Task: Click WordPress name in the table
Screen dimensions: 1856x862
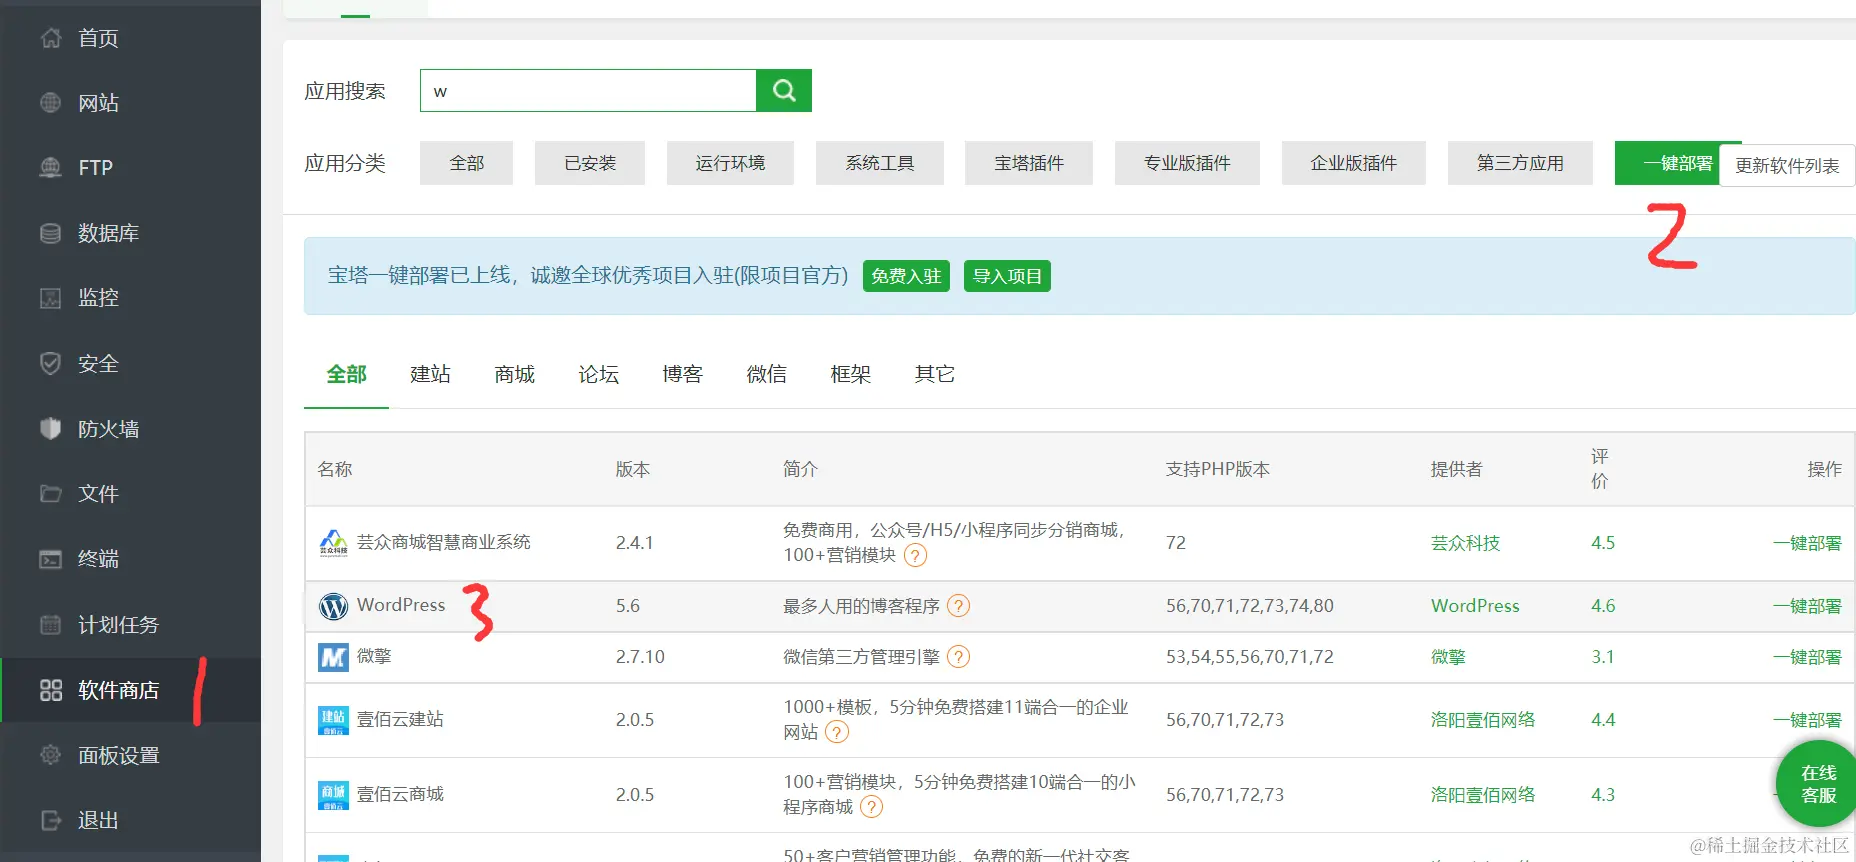Action: [401, 605]
